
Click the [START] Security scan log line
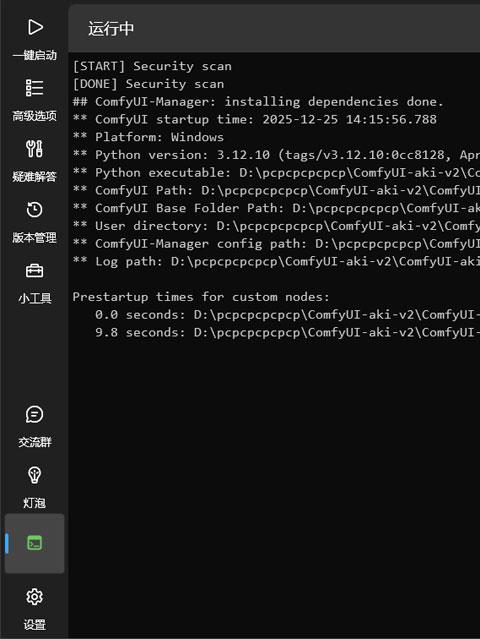(152, 66)
